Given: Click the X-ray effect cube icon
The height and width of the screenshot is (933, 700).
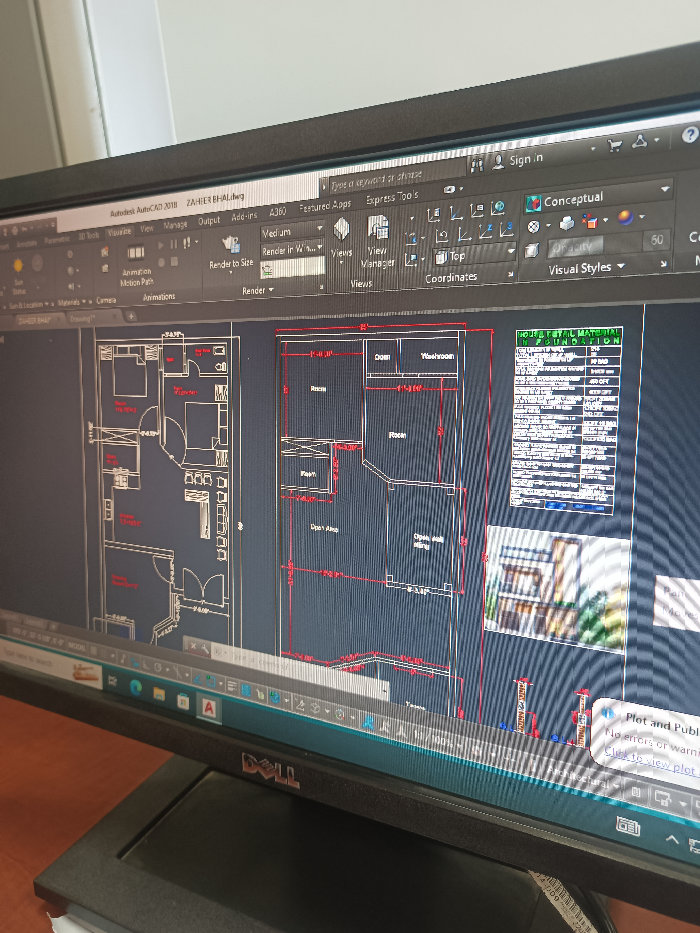Looking at the screenshot, I should point(531,251).
